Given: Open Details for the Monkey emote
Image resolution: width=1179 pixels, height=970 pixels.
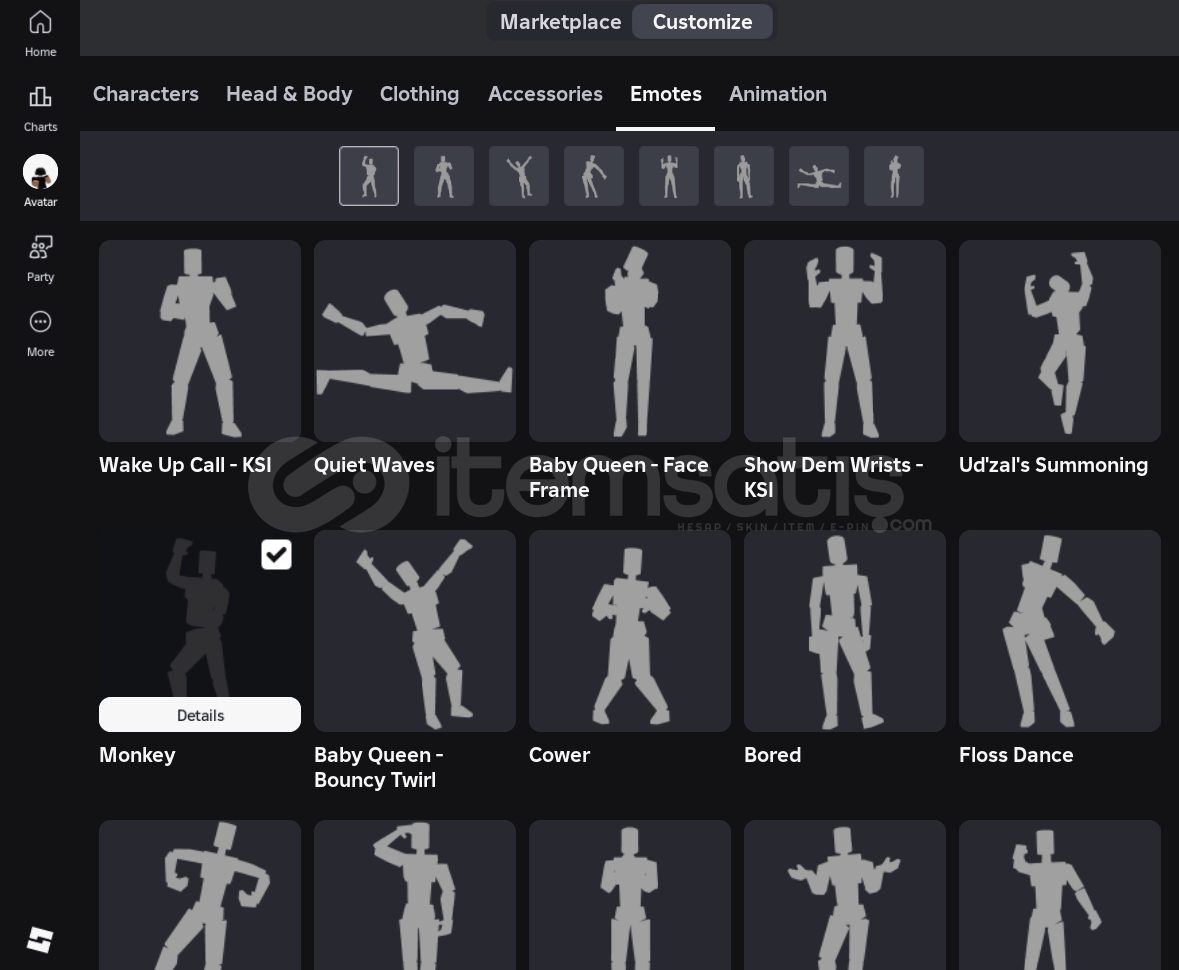Looking at the screenshot, I should pyautogui.click(x=200, y=715).
